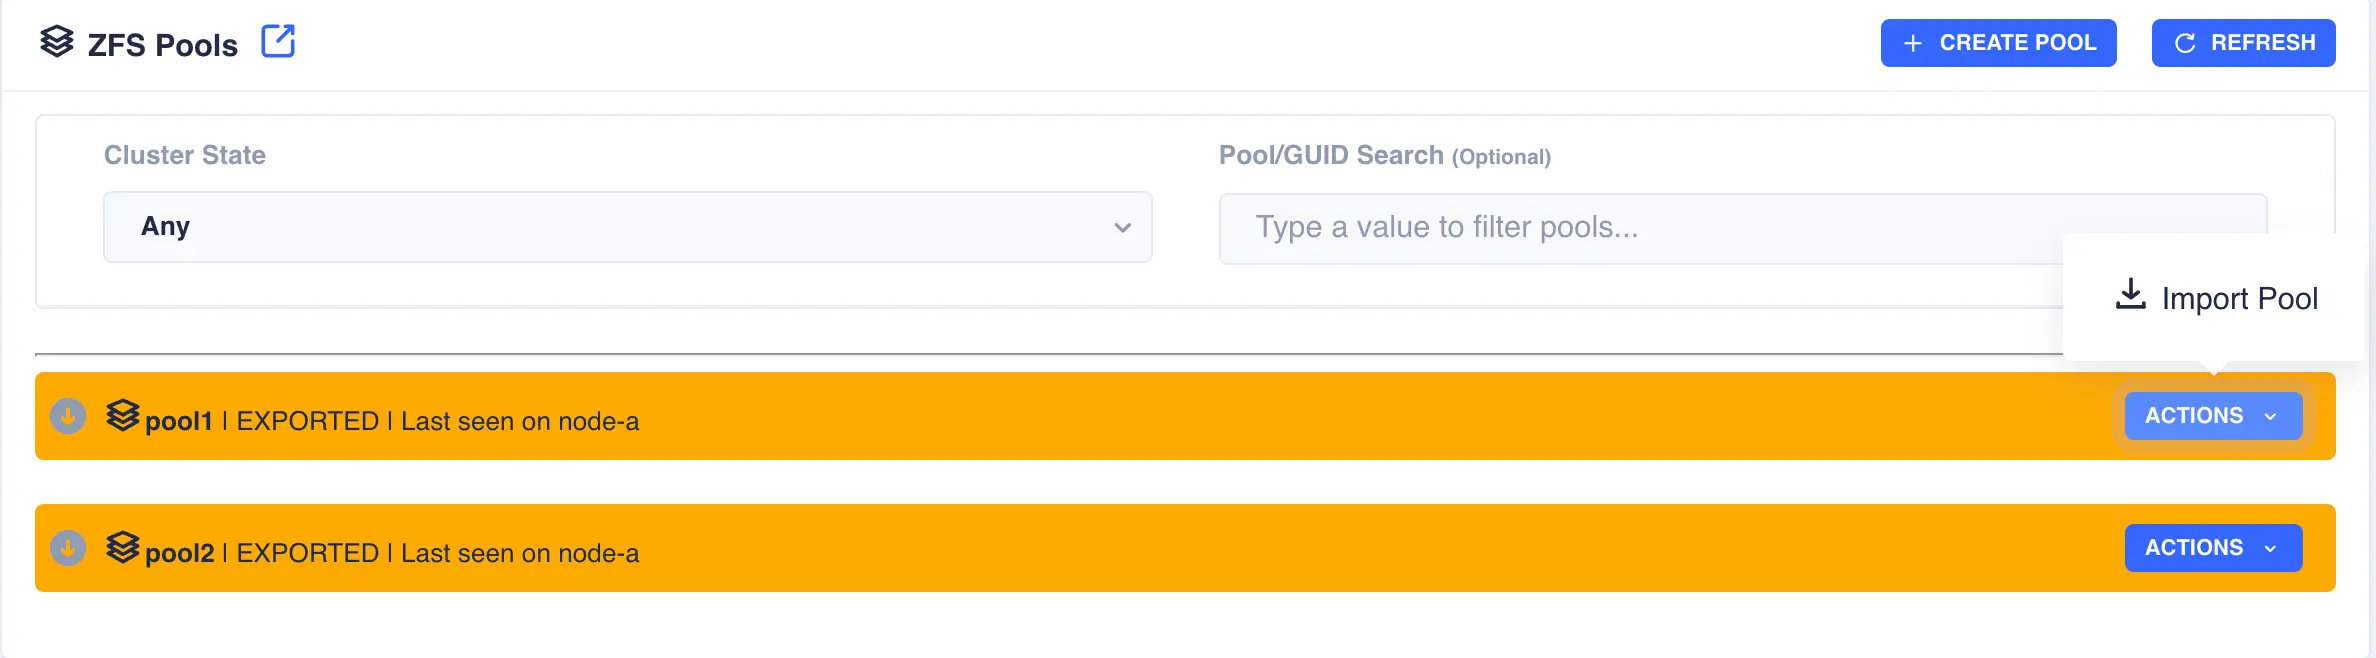The width and height of the screenshot is (2376, 658).
Task: Expand the pool2 EXPORTED row
Action: point(1000,552)
